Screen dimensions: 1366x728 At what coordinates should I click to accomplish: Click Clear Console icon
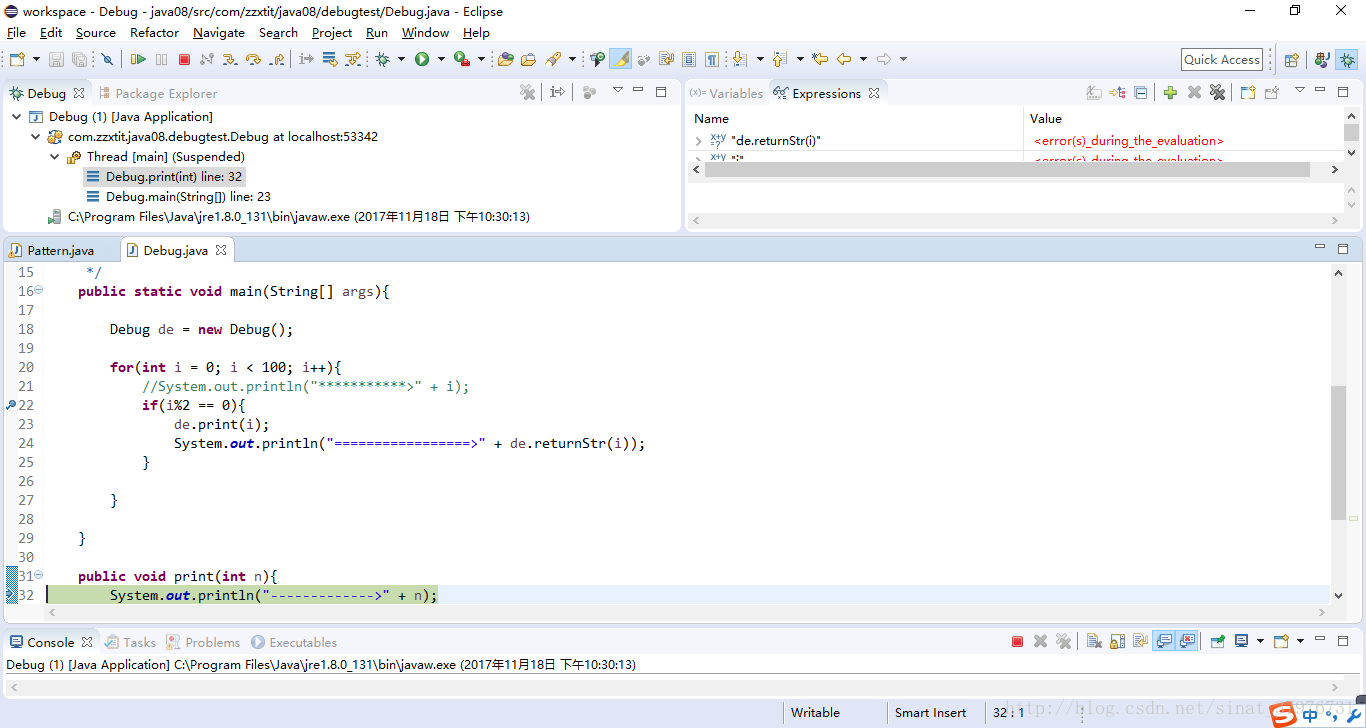(1094, 641)
